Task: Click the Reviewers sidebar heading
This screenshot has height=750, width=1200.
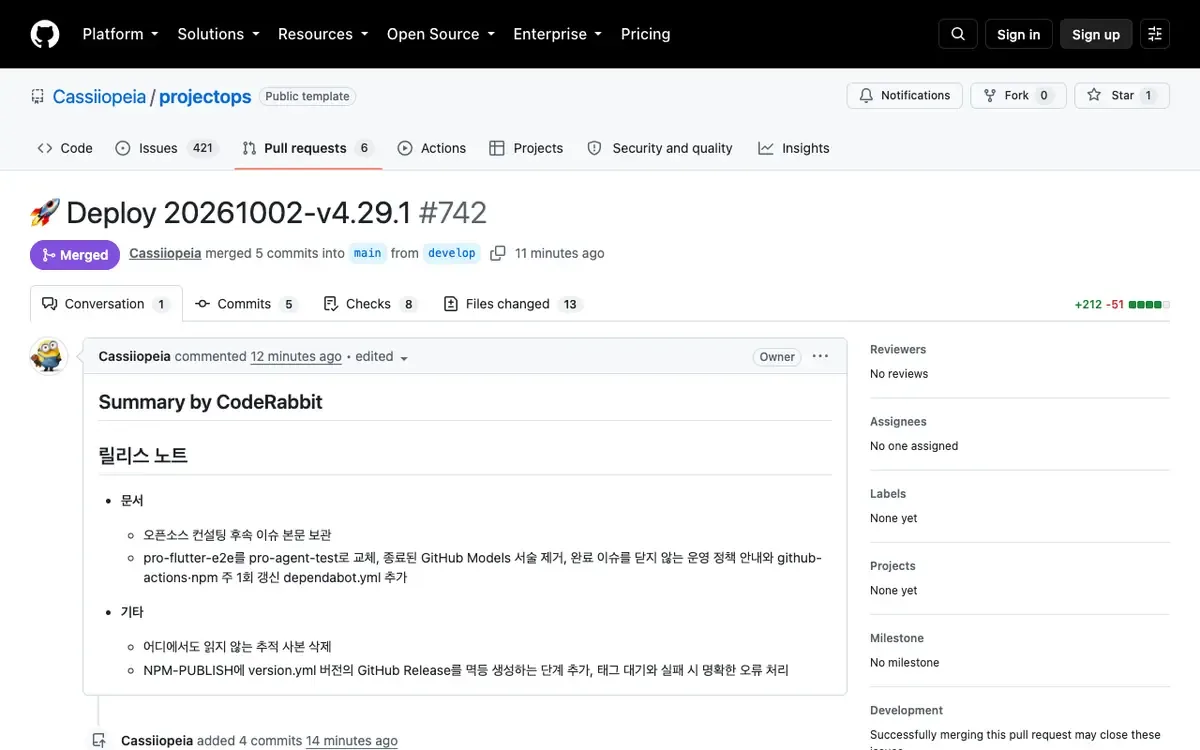Action: point(898,350)
